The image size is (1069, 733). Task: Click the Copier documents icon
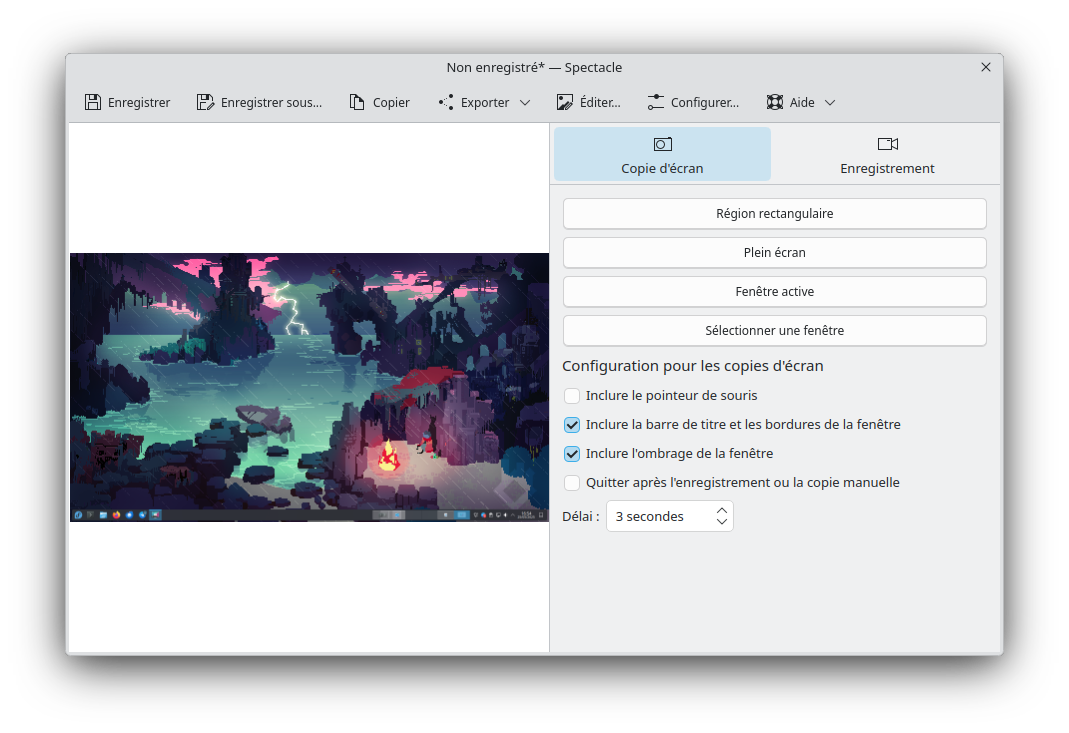pyautogui.click(x=357, y=102)
